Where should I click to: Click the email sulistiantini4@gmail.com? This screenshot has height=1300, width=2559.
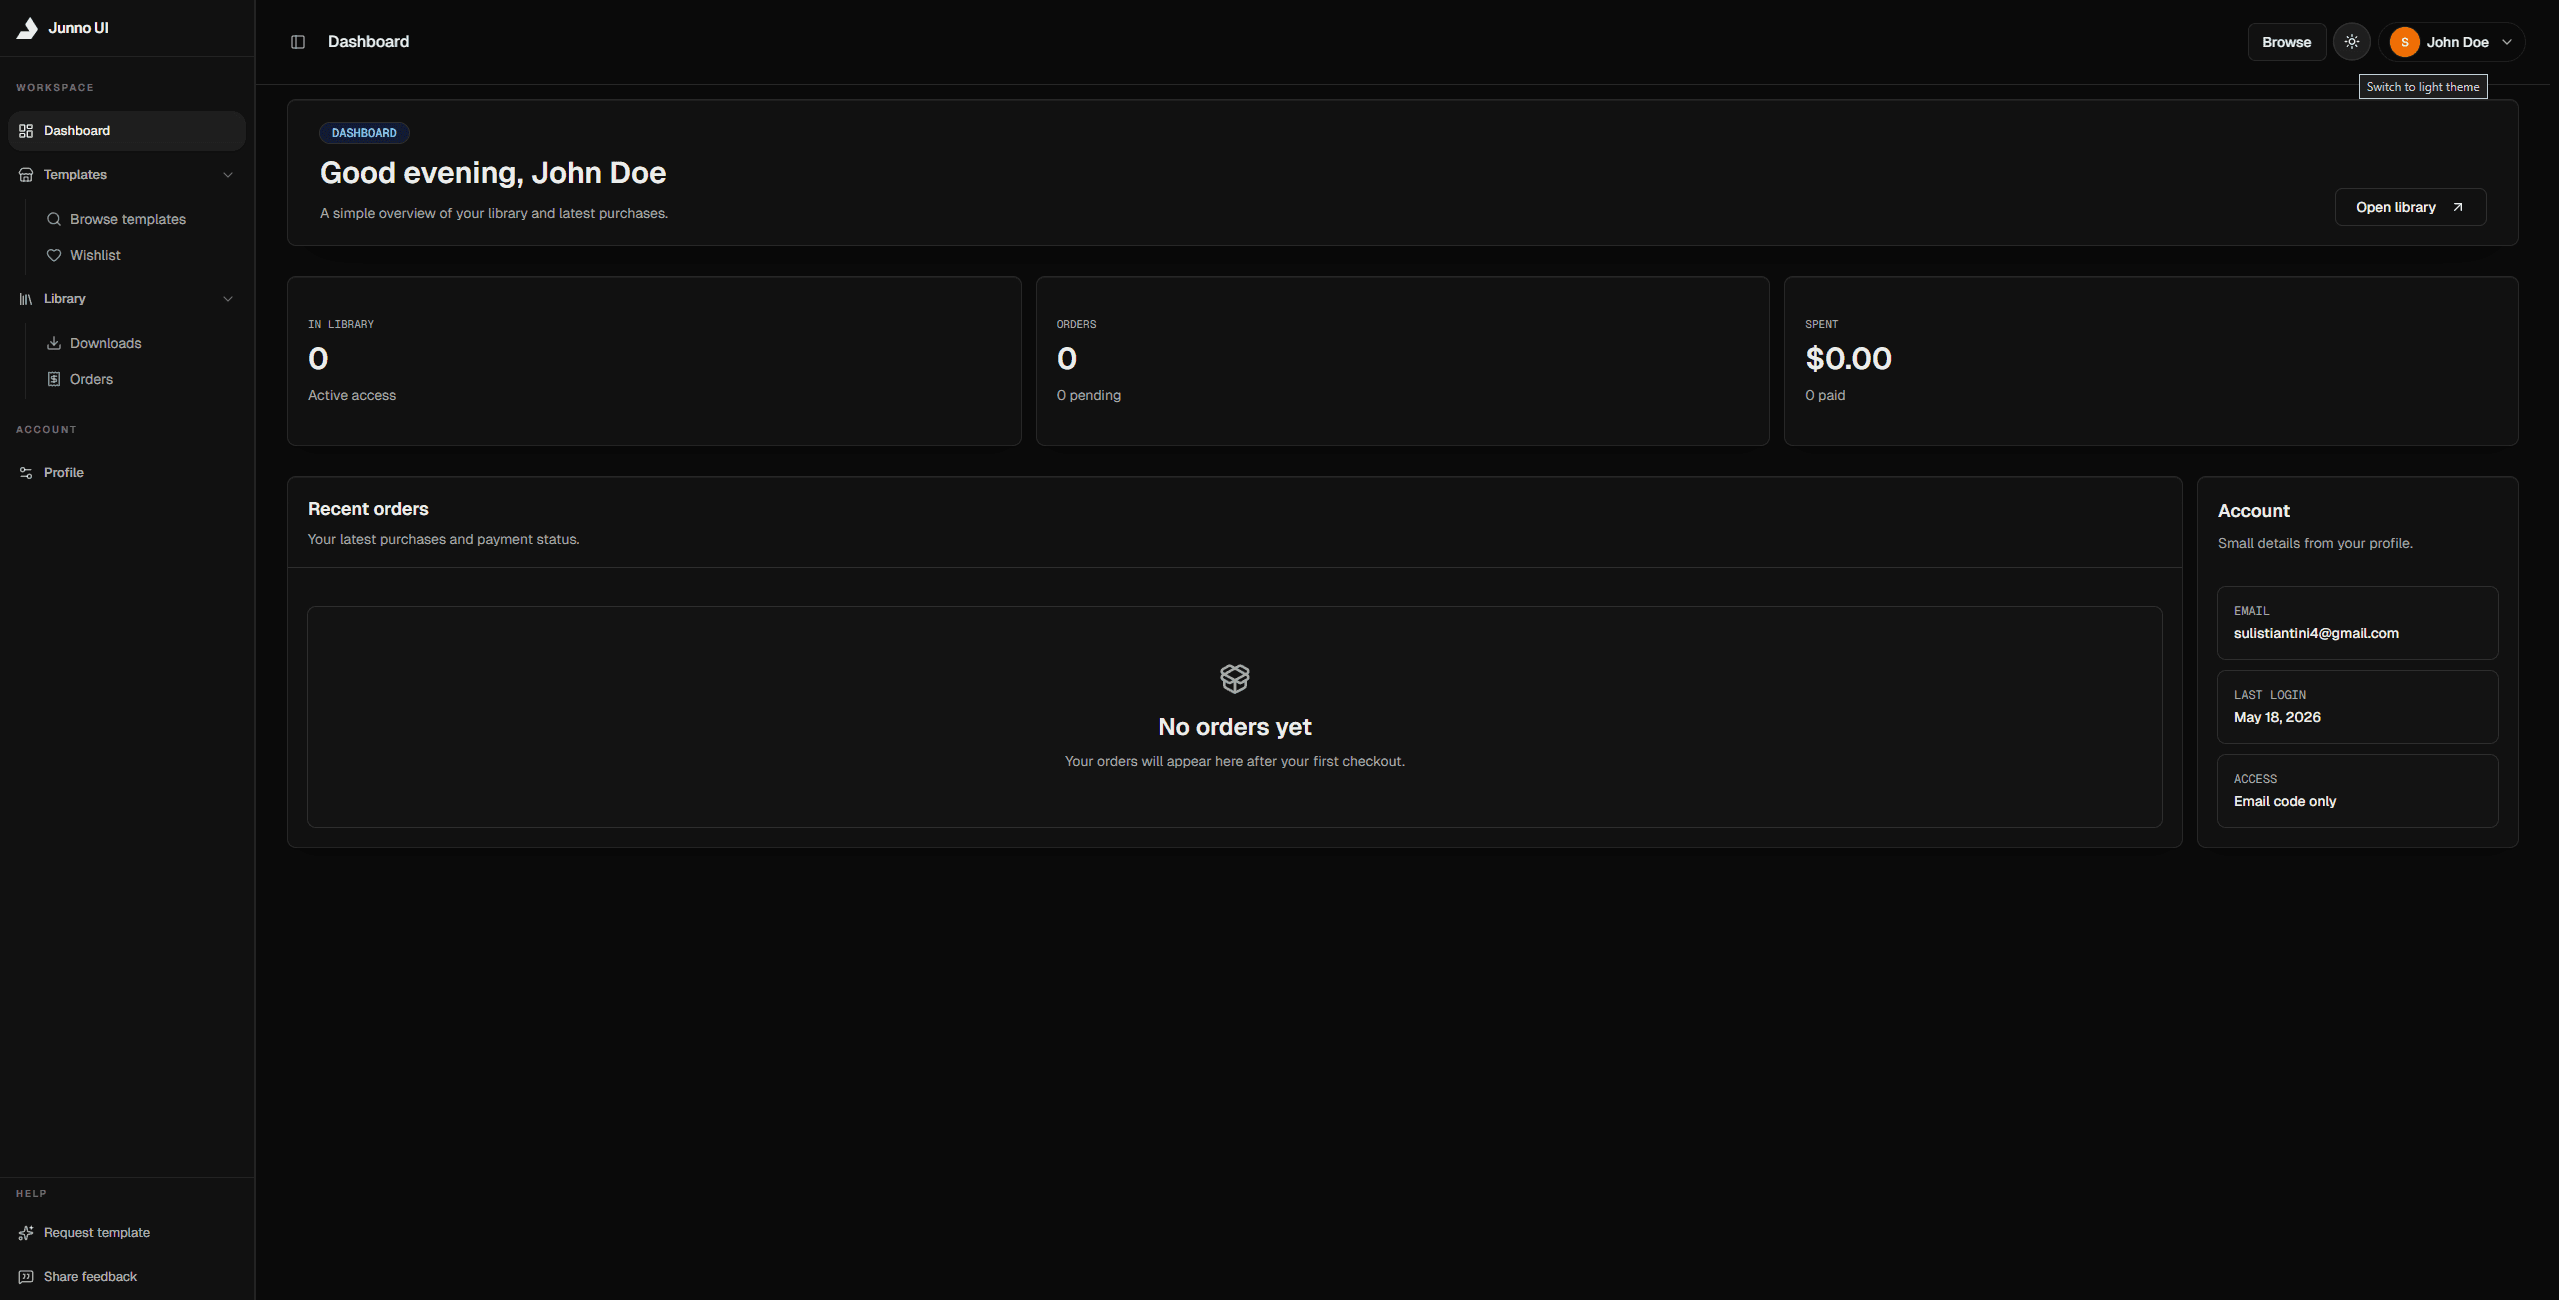point(2316,634)
